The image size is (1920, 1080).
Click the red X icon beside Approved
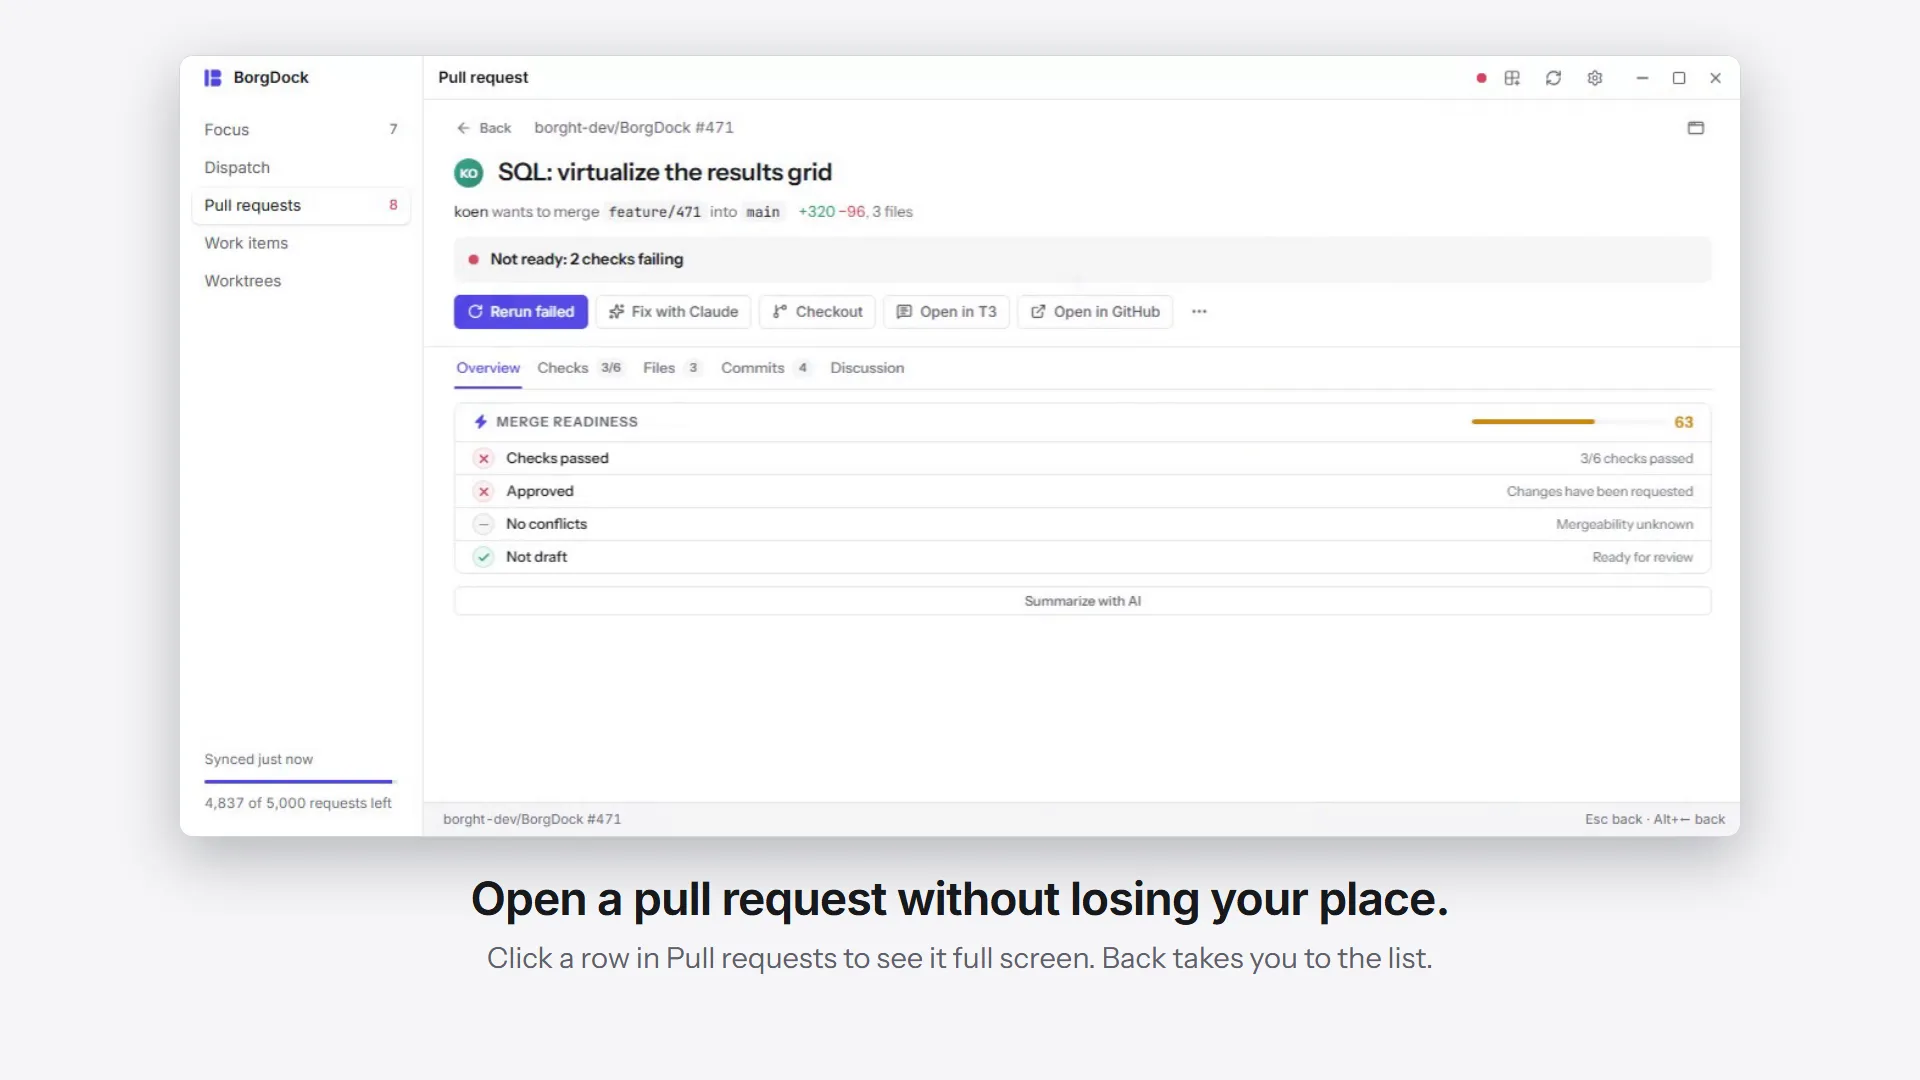click(x=484, y=492)
